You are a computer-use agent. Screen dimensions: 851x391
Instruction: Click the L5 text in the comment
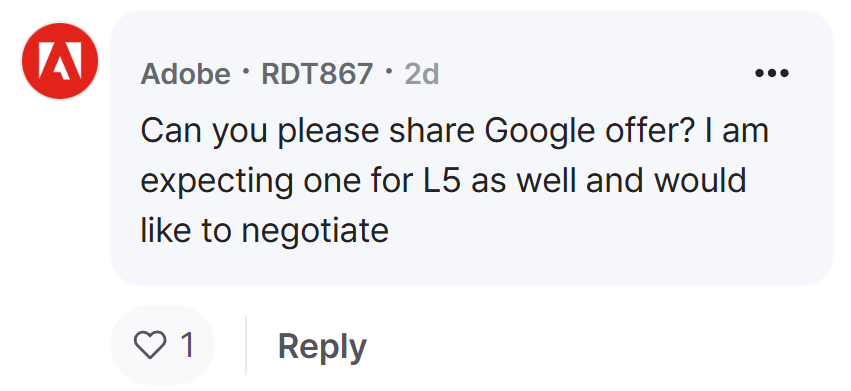[441, 181]
